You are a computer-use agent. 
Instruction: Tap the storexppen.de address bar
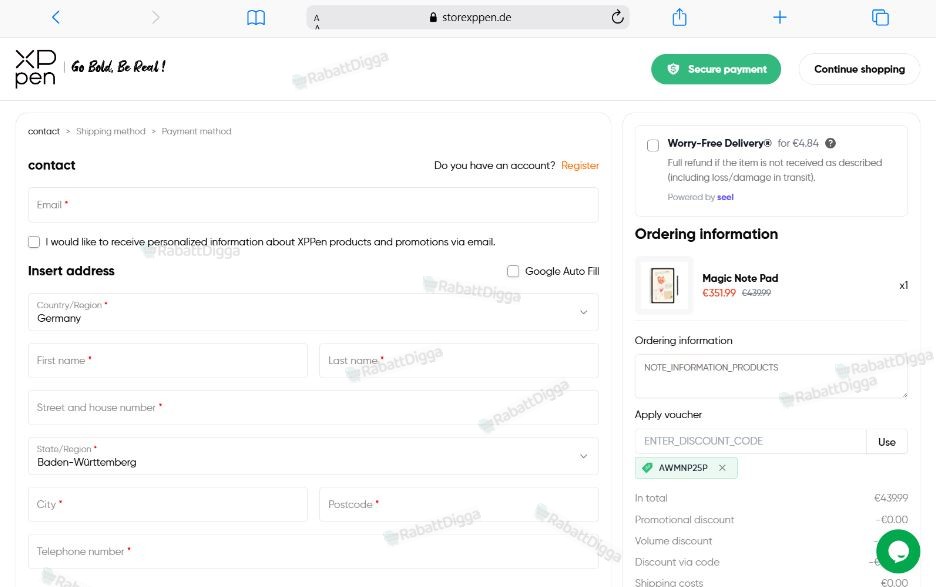[467, 17]
